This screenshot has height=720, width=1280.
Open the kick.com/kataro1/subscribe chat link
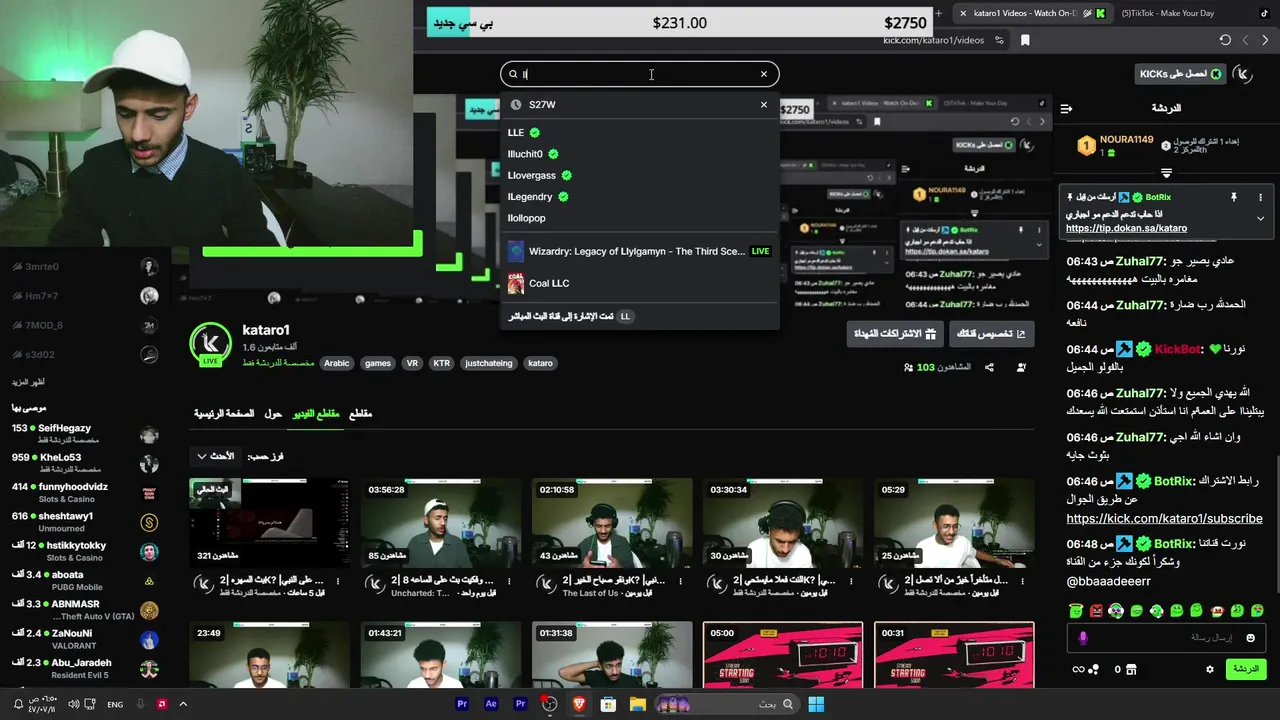(1164, 519)
